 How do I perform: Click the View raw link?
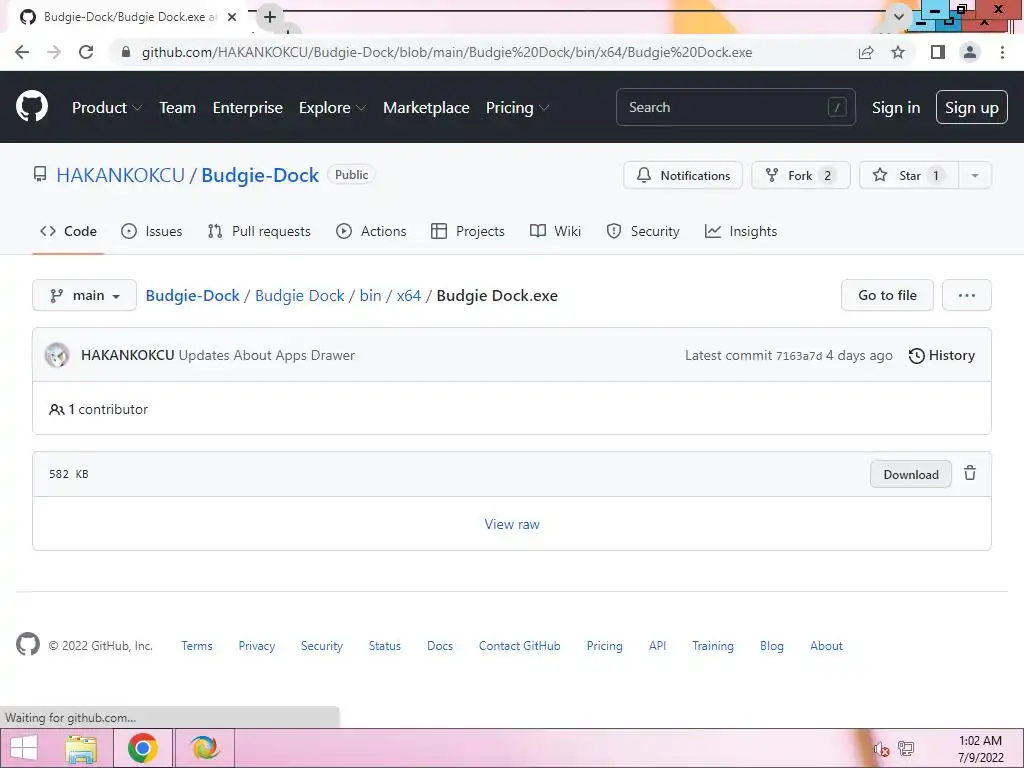[x=512, y=524]
